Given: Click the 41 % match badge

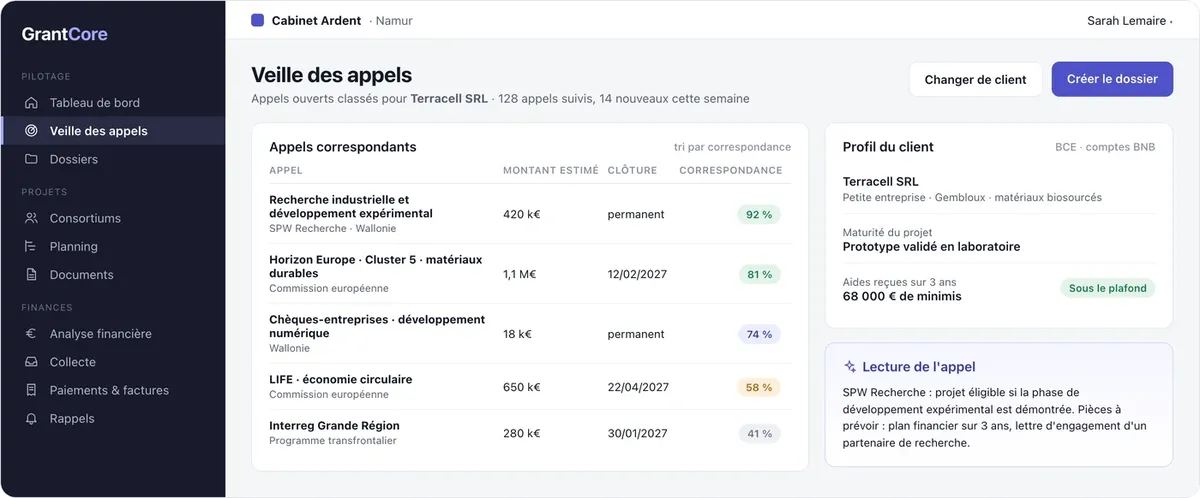Looking at the screenshot, I should pyautogui.click(x=760, y=434).
